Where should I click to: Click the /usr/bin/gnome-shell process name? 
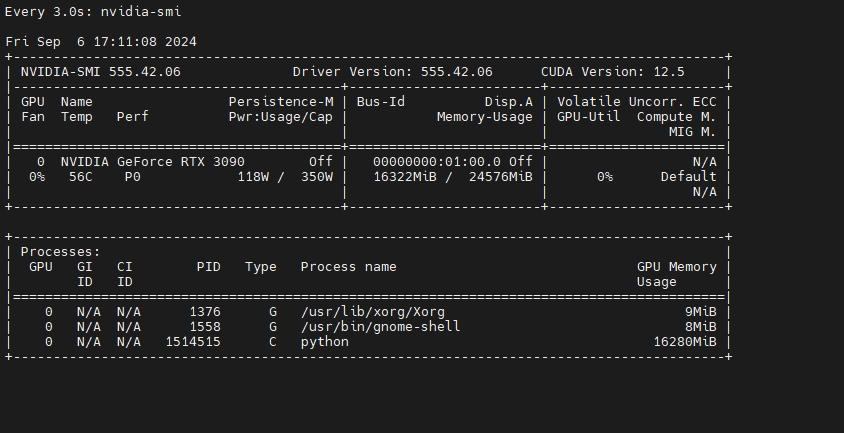point(380,327)
